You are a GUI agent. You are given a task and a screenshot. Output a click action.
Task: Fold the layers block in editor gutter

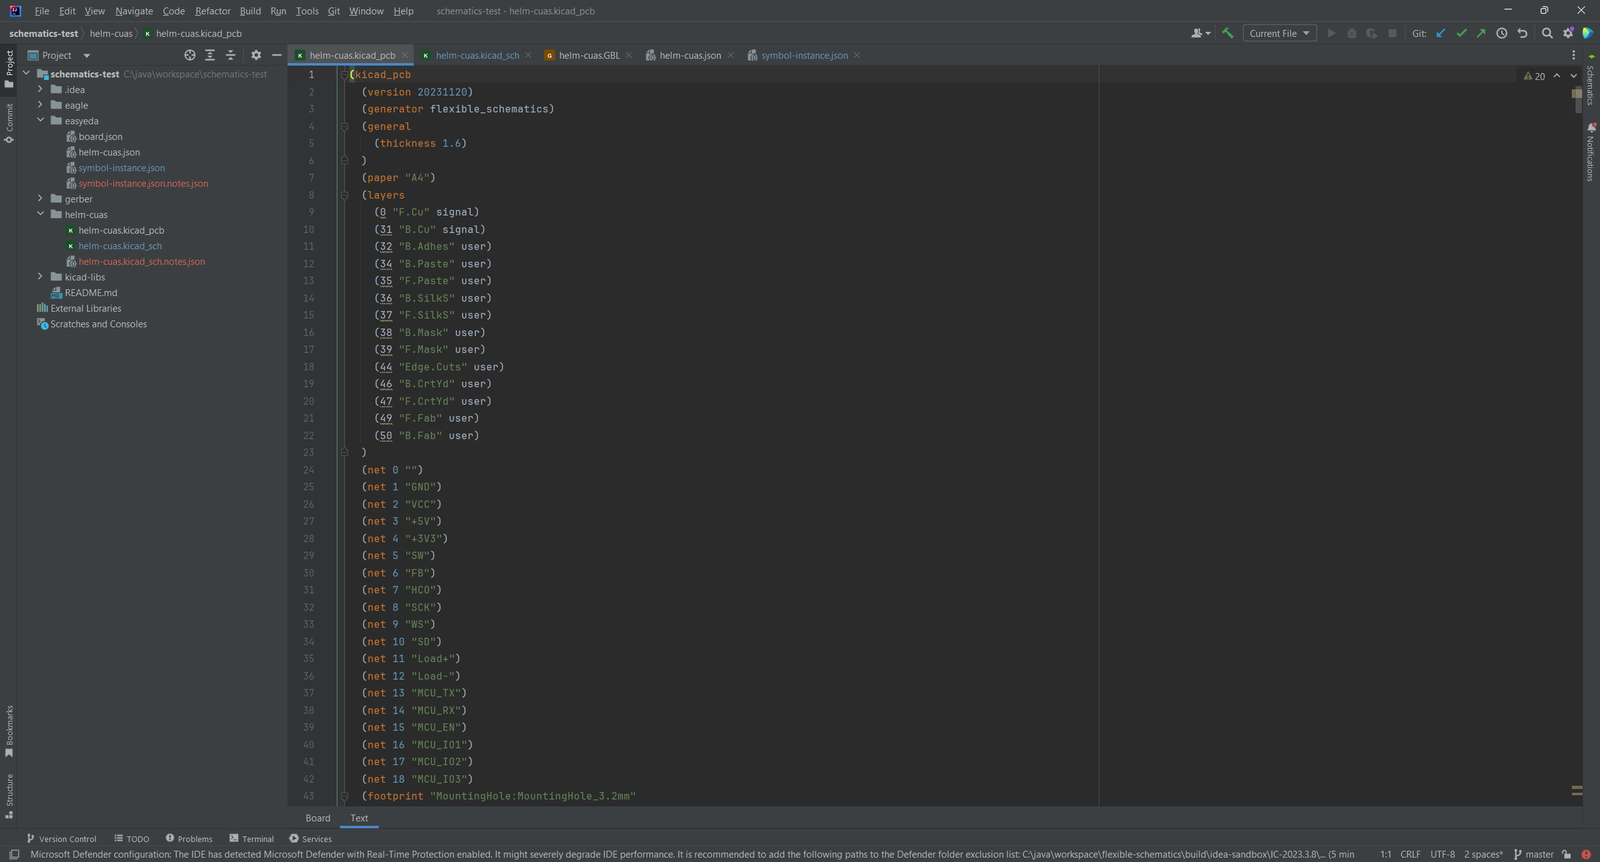(344, 195)
